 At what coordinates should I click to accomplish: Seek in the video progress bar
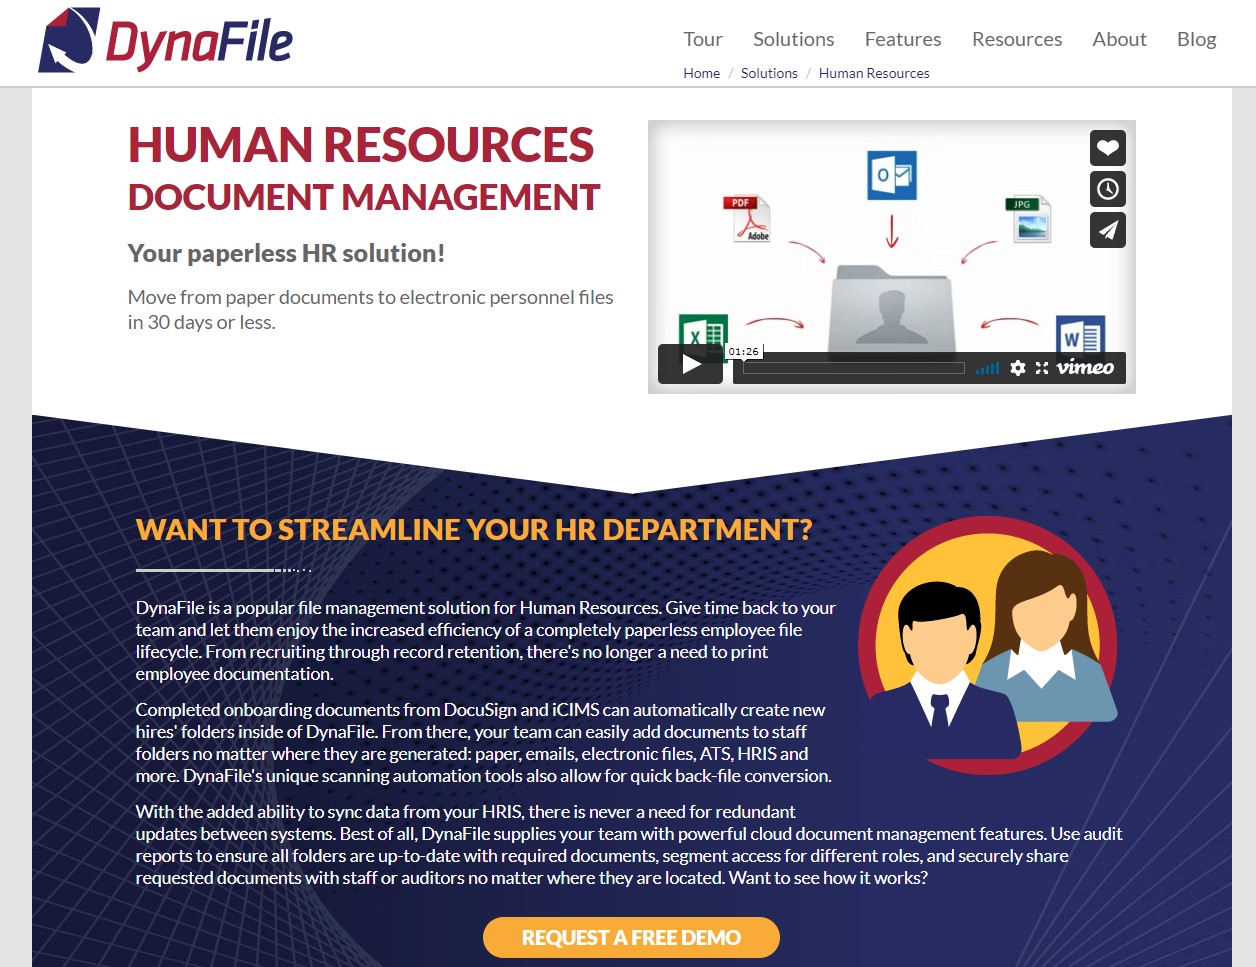tap(854, 368)
